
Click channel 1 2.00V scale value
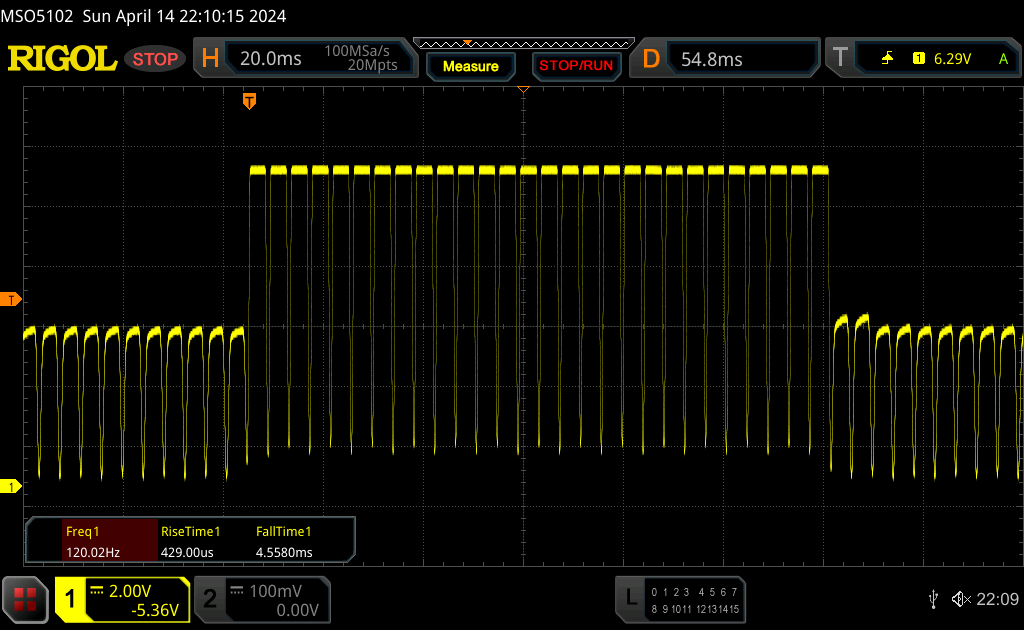(x=130, y=591)
